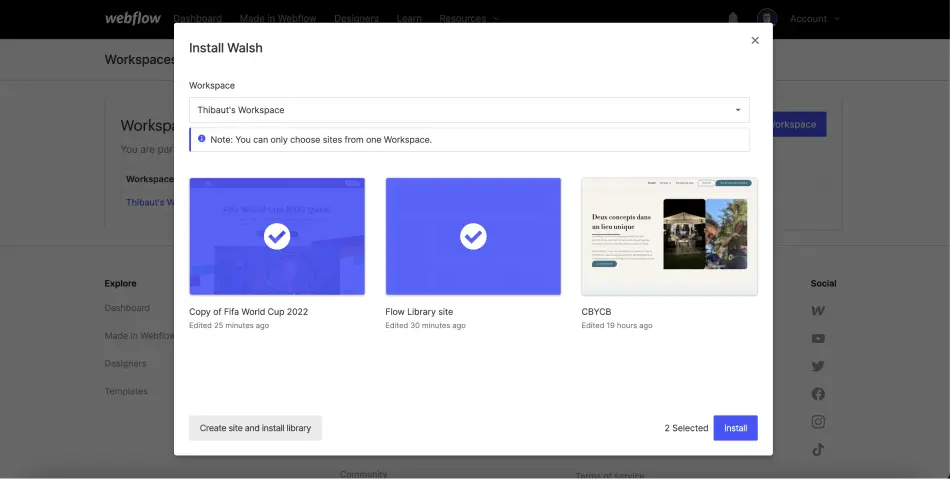Click Edited 25 minutes ago text
The height and width of the screenshot is (479, 950).
[x=229, y=325]
